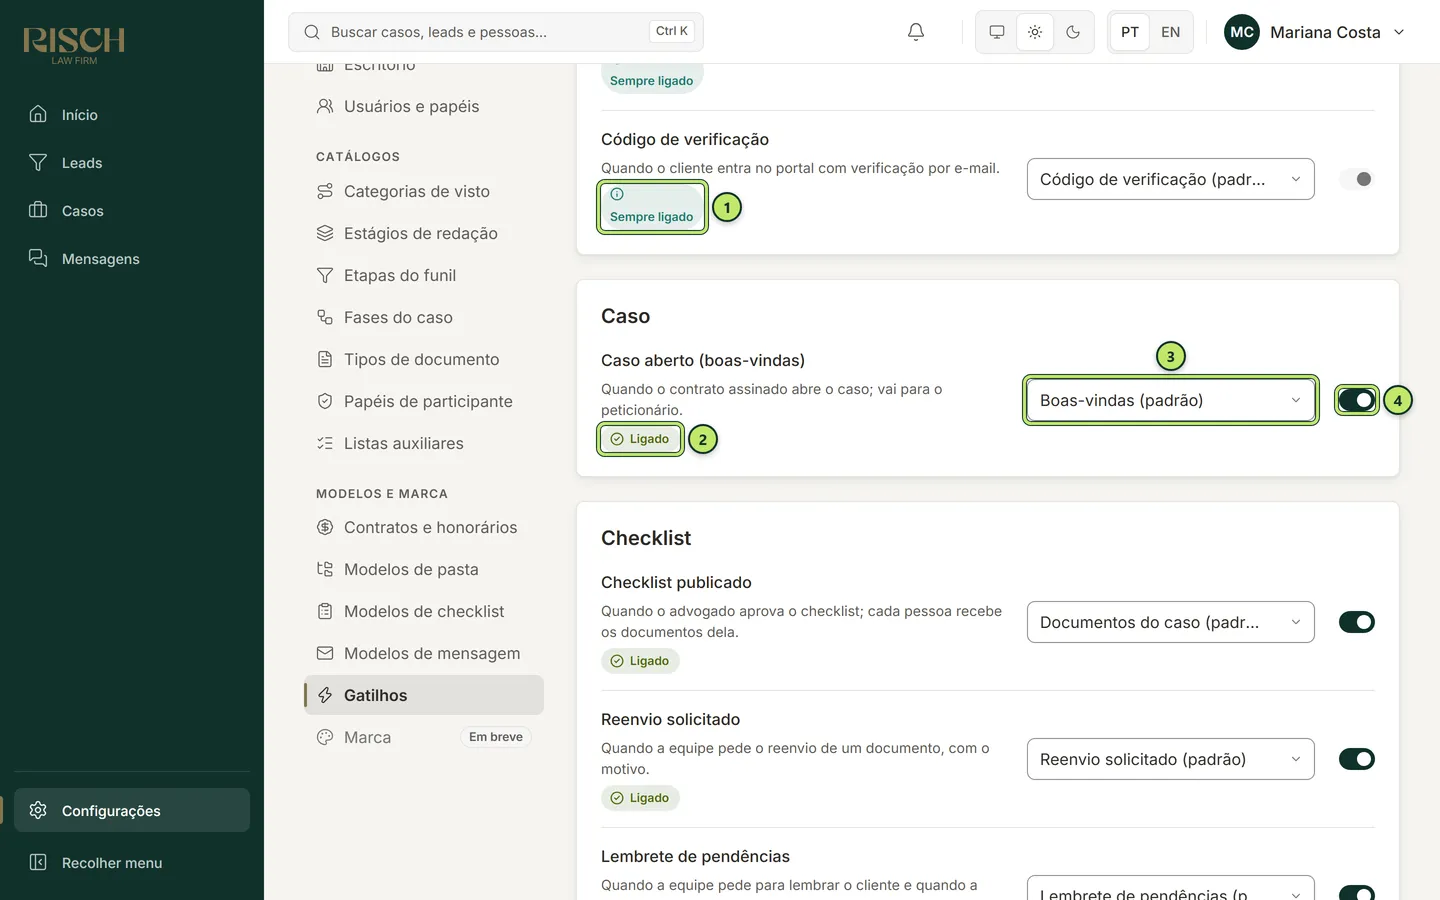Image resolution: width=1440 pixels, height=900 pixels.
Task: Click the search magnifier icon
Action: 312,32
